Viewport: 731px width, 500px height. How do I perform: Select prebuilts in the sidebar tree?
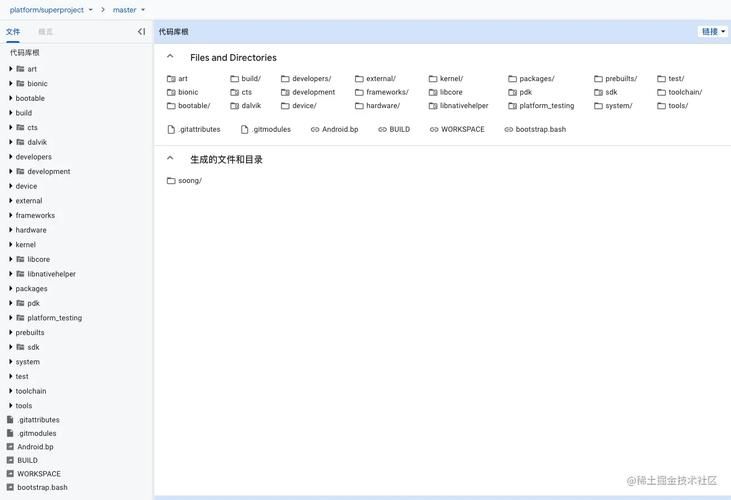point(30,333)
